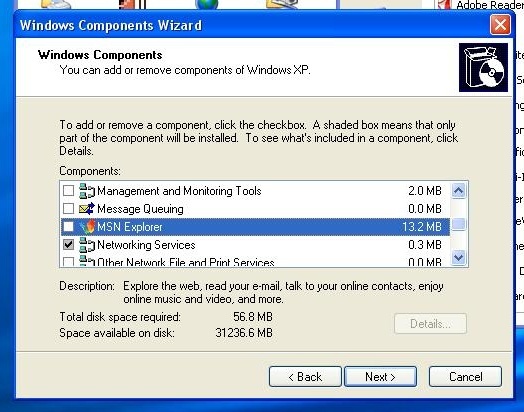This screenshot has width=524, height=412.
Task: Click the MSN Explorer butterfly icon
Action: coord(87,227)
